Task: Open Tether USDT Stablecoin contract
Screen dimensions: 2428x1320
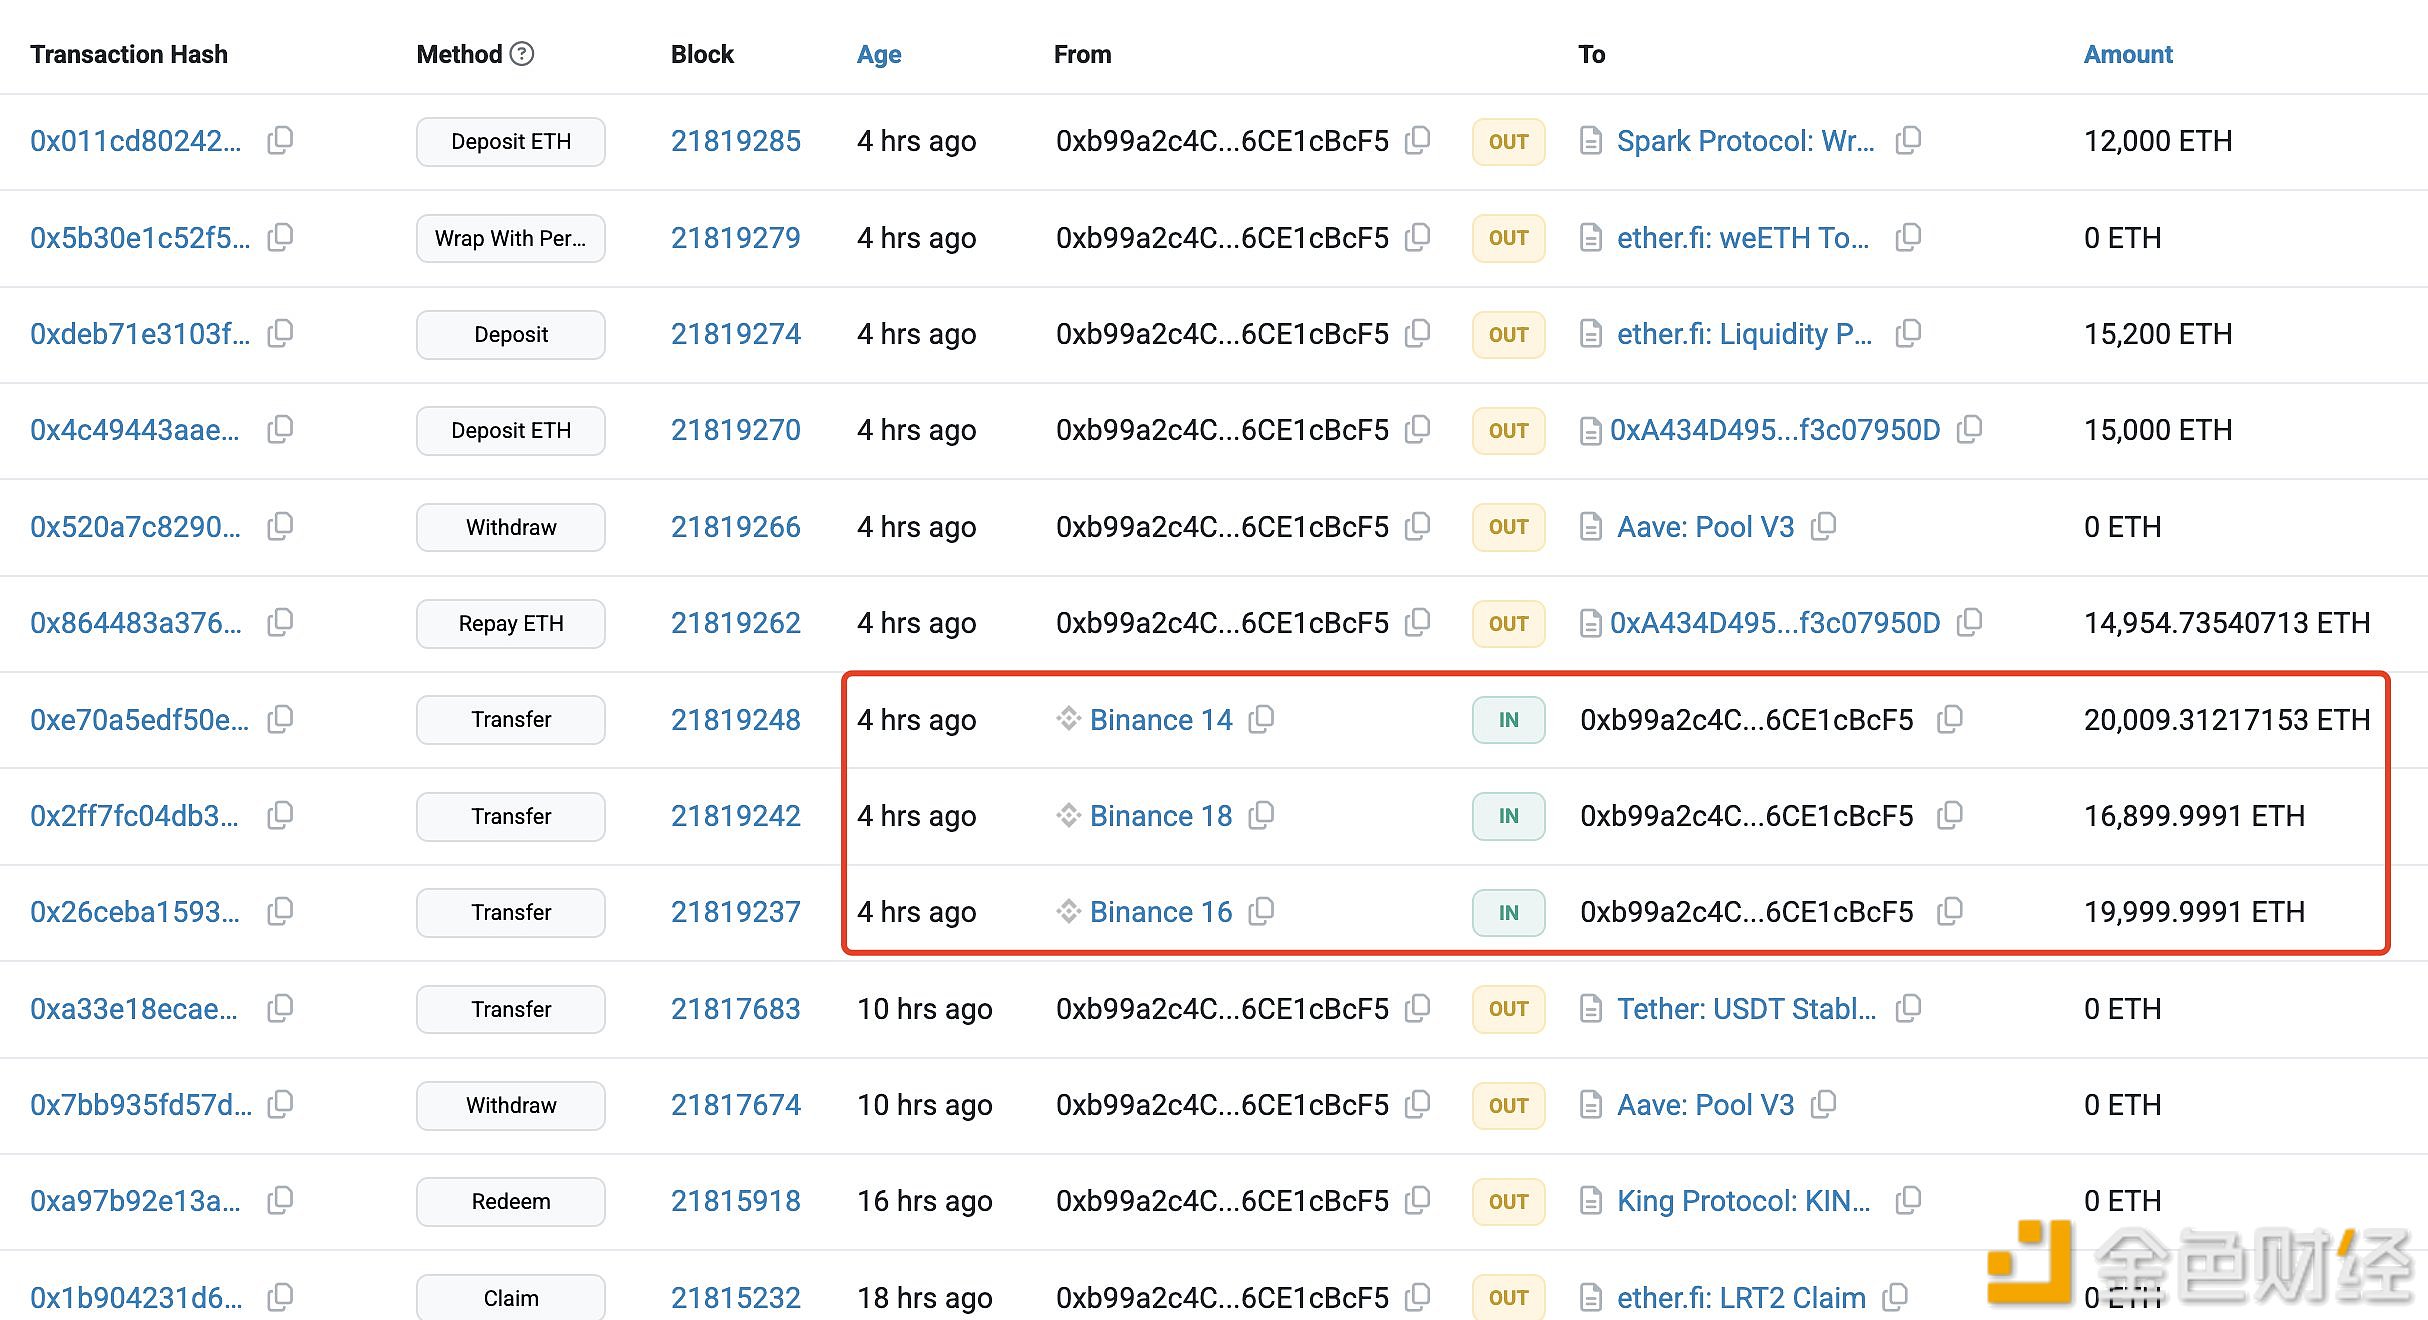Action: 1747,1009
